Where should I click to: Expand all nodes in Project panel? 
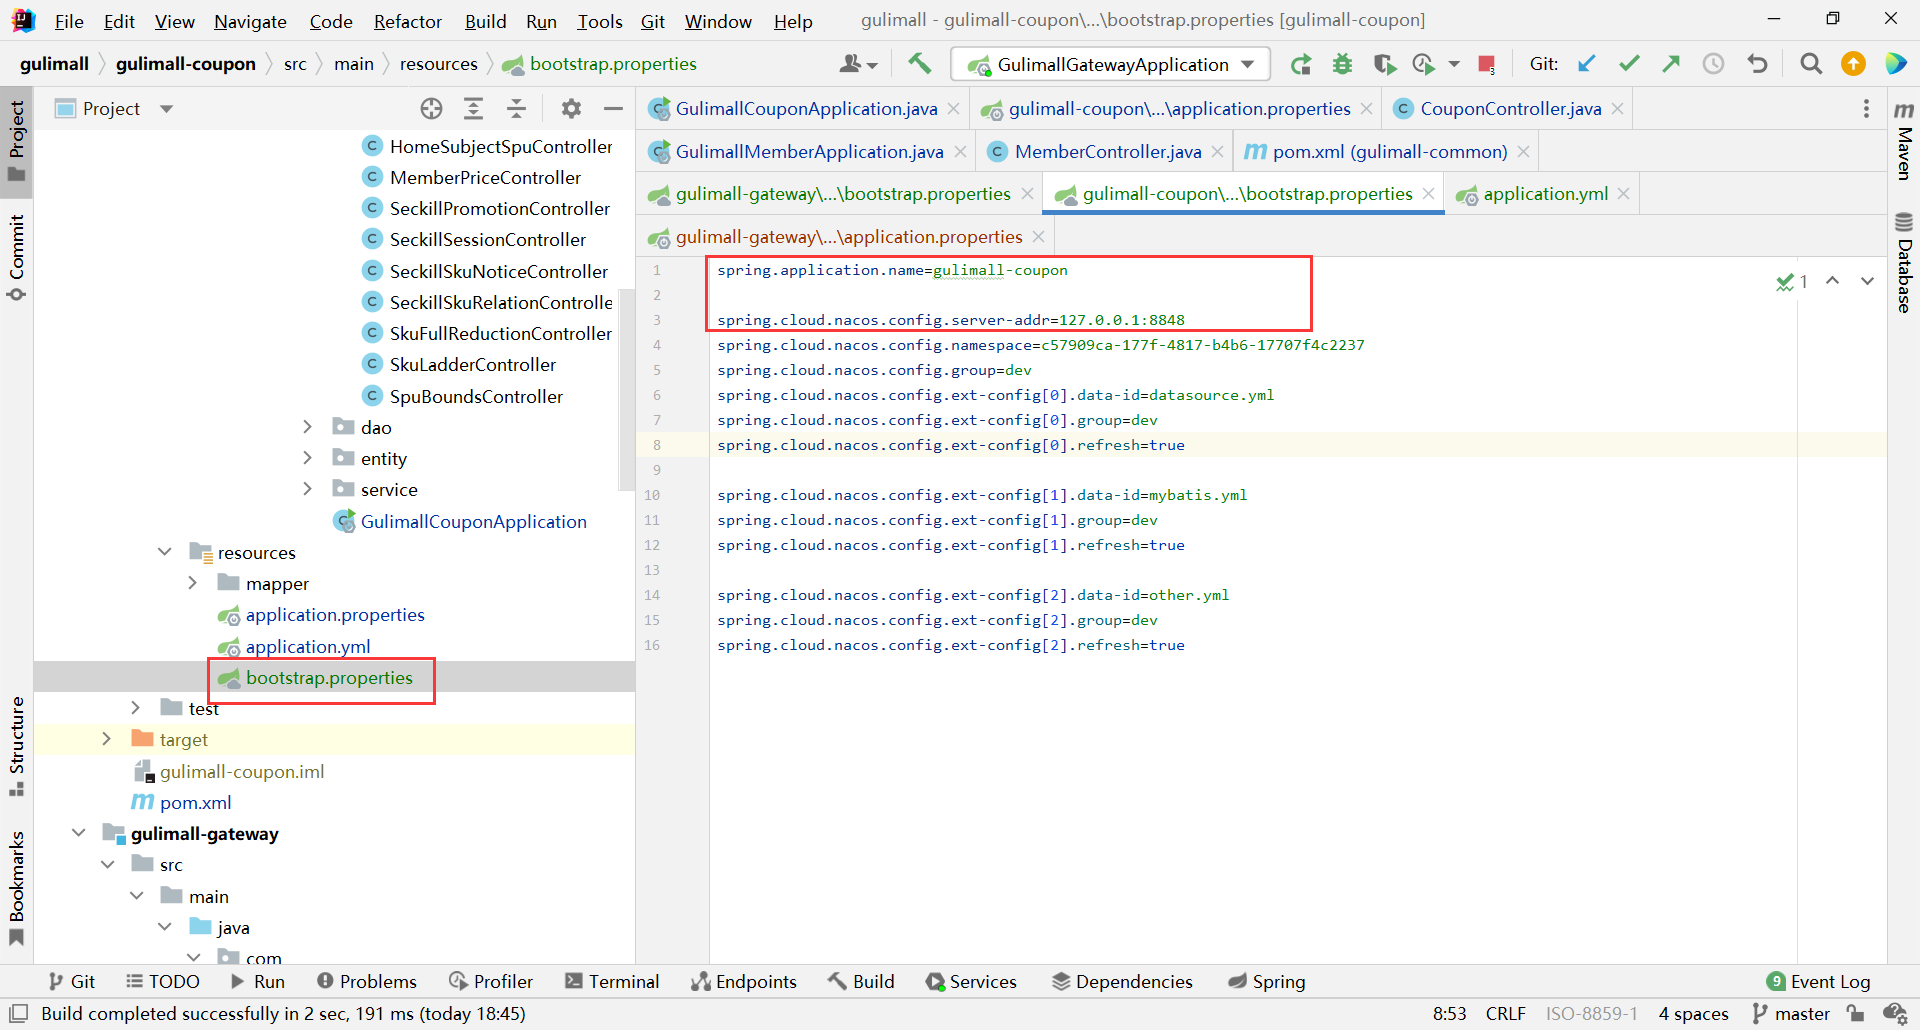474,109
